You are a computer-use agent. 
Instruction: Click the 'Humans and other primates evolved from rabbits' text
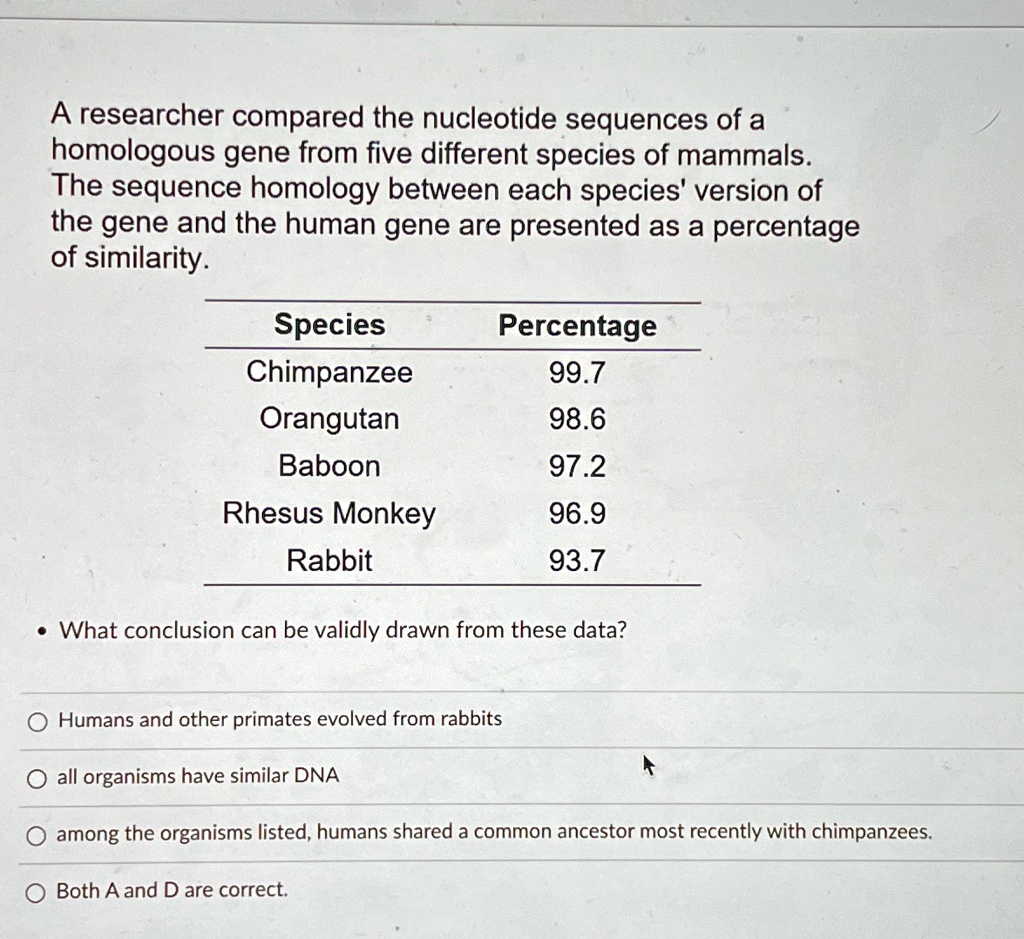(x=280, y=720)
